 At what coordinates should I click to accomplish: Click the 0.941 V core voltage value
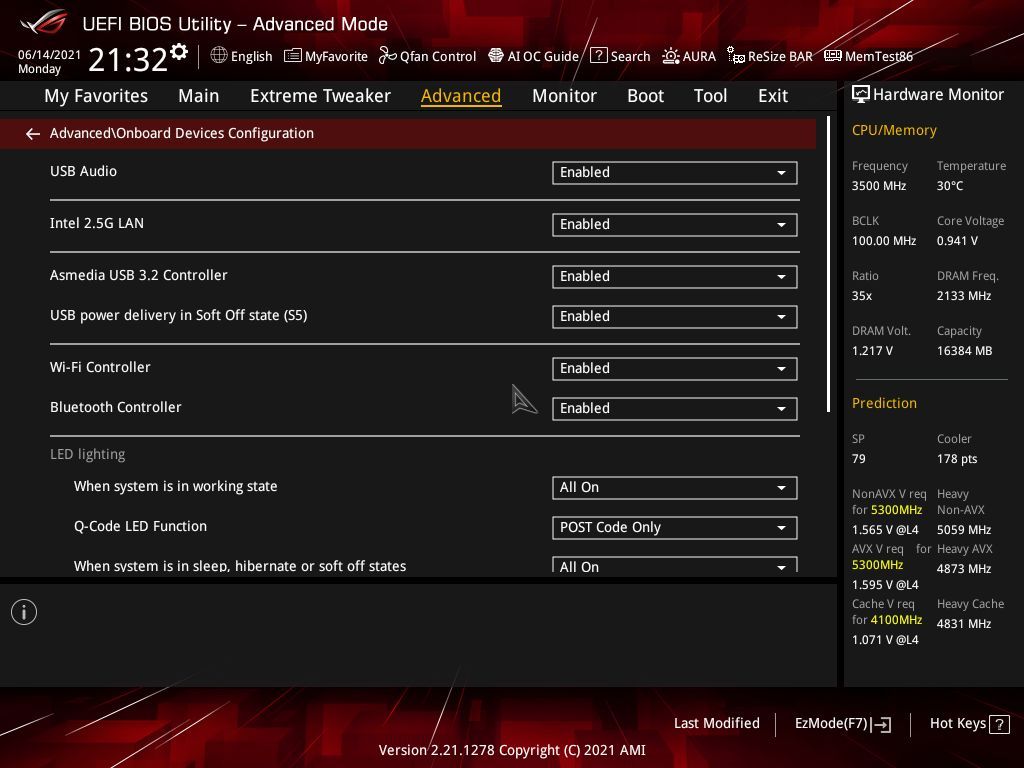click(957, 241)
